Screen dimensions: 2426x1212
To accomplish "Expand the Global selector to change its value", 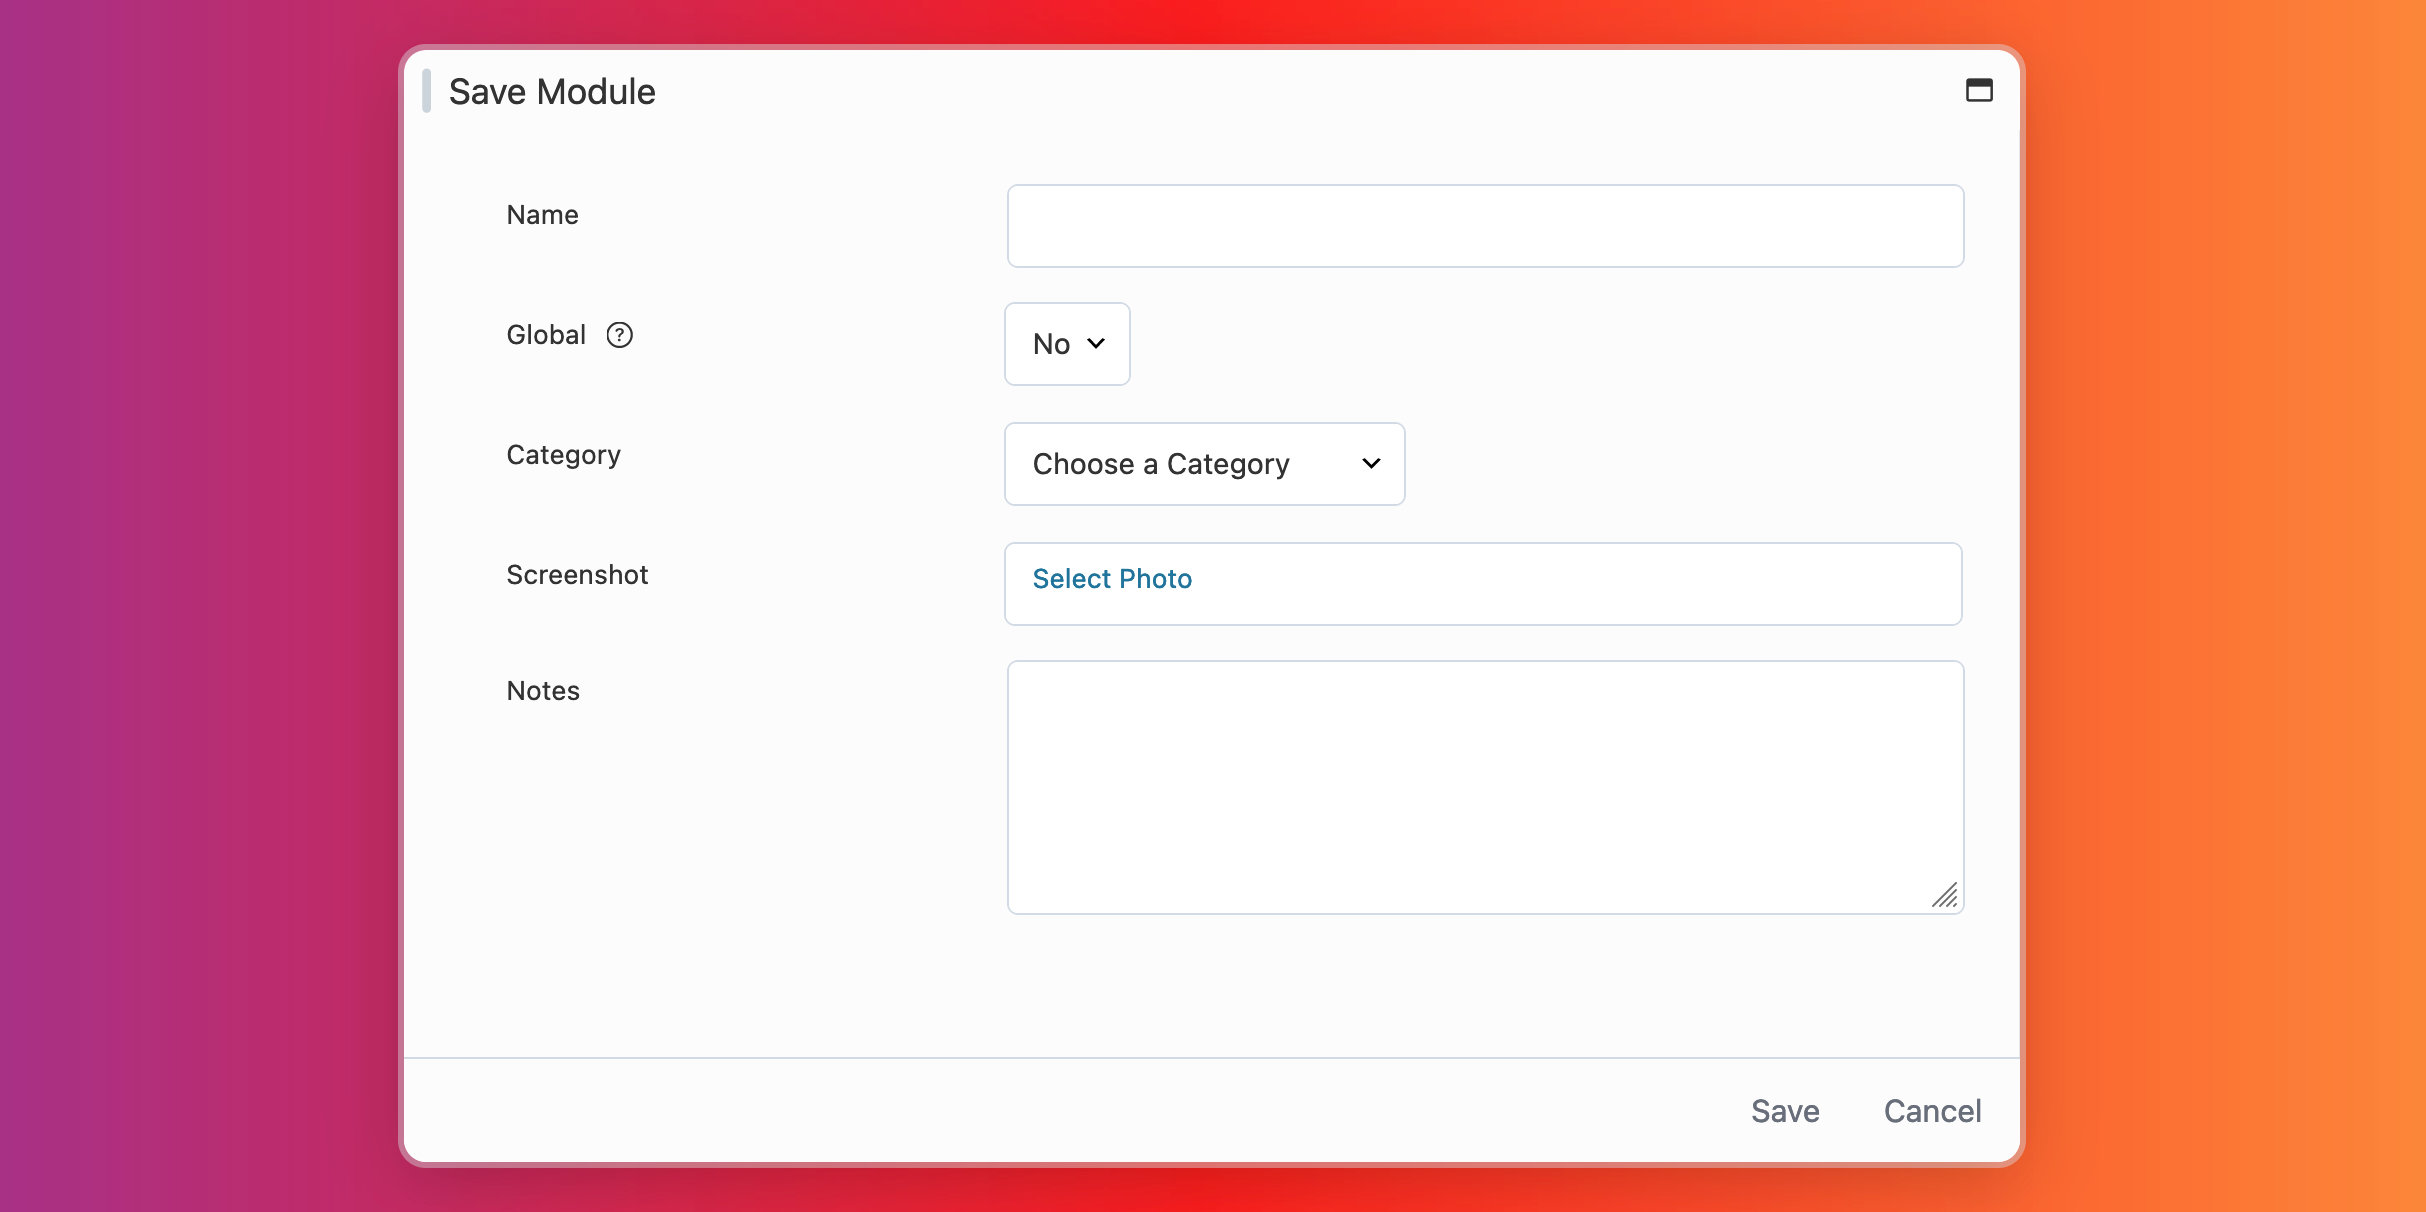I will coord(1066,344).
